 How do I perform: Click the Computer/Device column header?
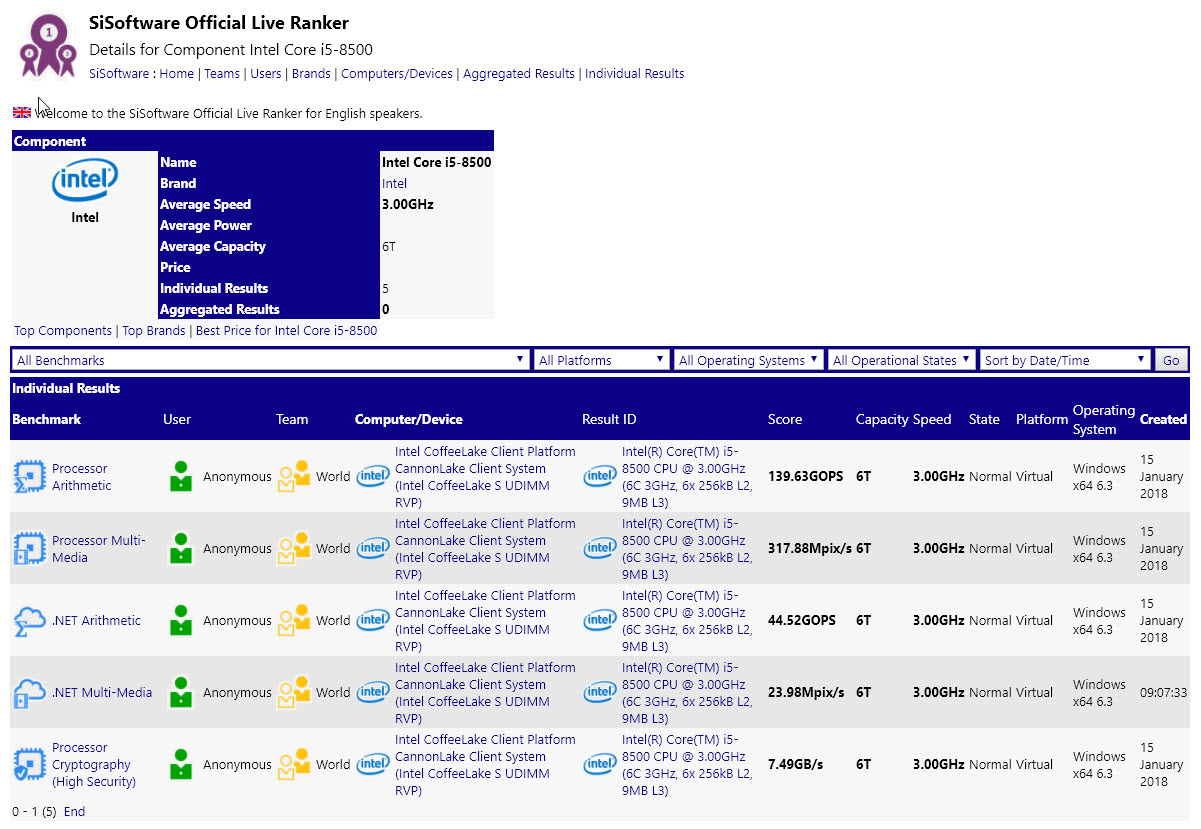[409, 420]
